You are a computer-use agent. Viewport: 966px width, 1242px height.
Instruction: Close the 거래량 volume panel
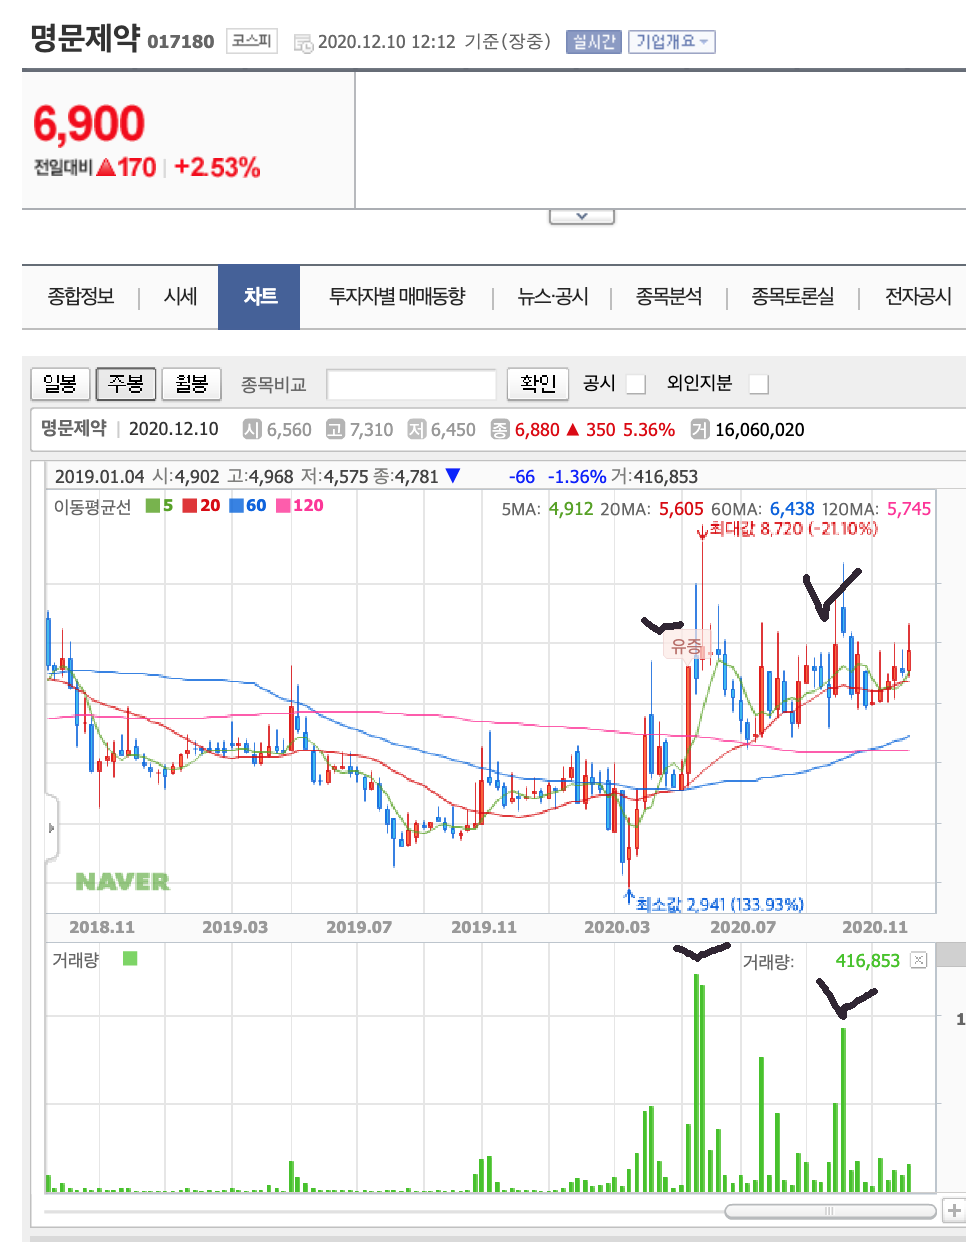point(919,960)
